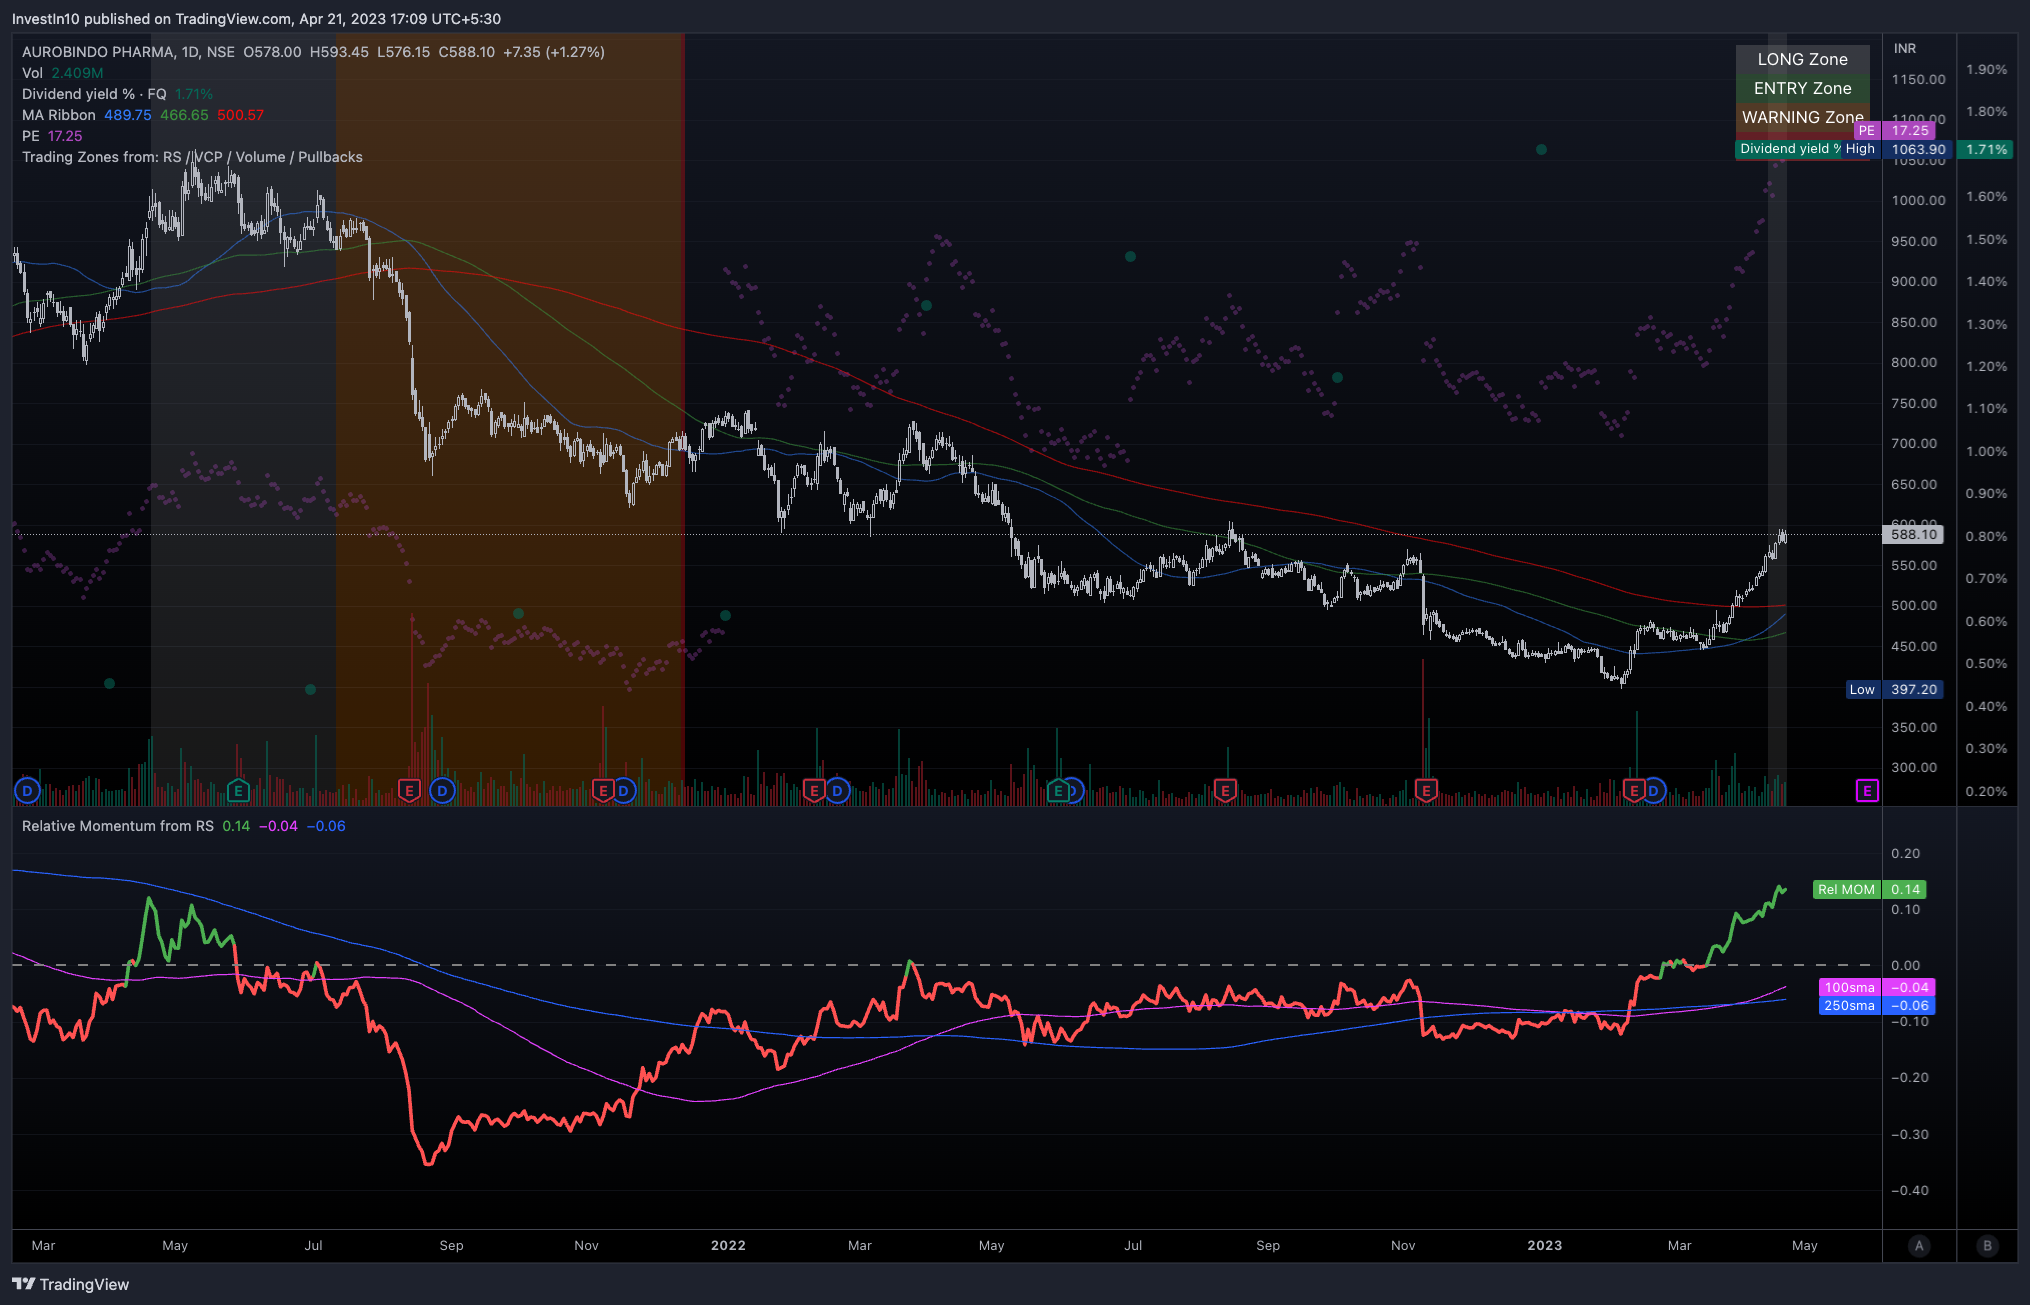
Task: Click the blue D dividend marker beside Sep 2021
Action: pyautogui.click(x=442, y=791)
